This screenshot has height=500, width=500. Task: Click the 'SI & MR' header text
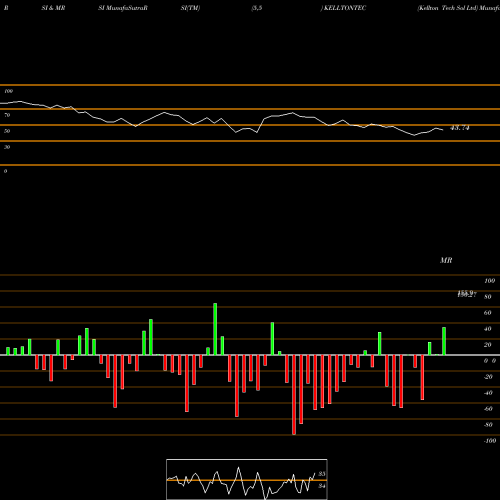(53, 8)
